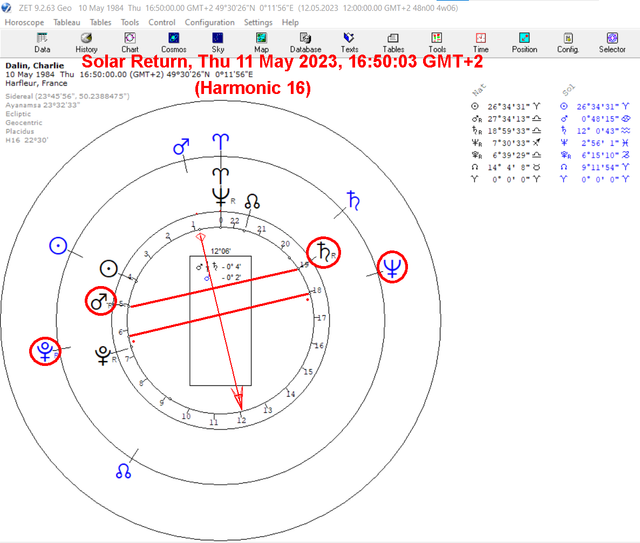
Task: Click the Geocentric label
Action: pyautogui.click(x=24, y=122)
